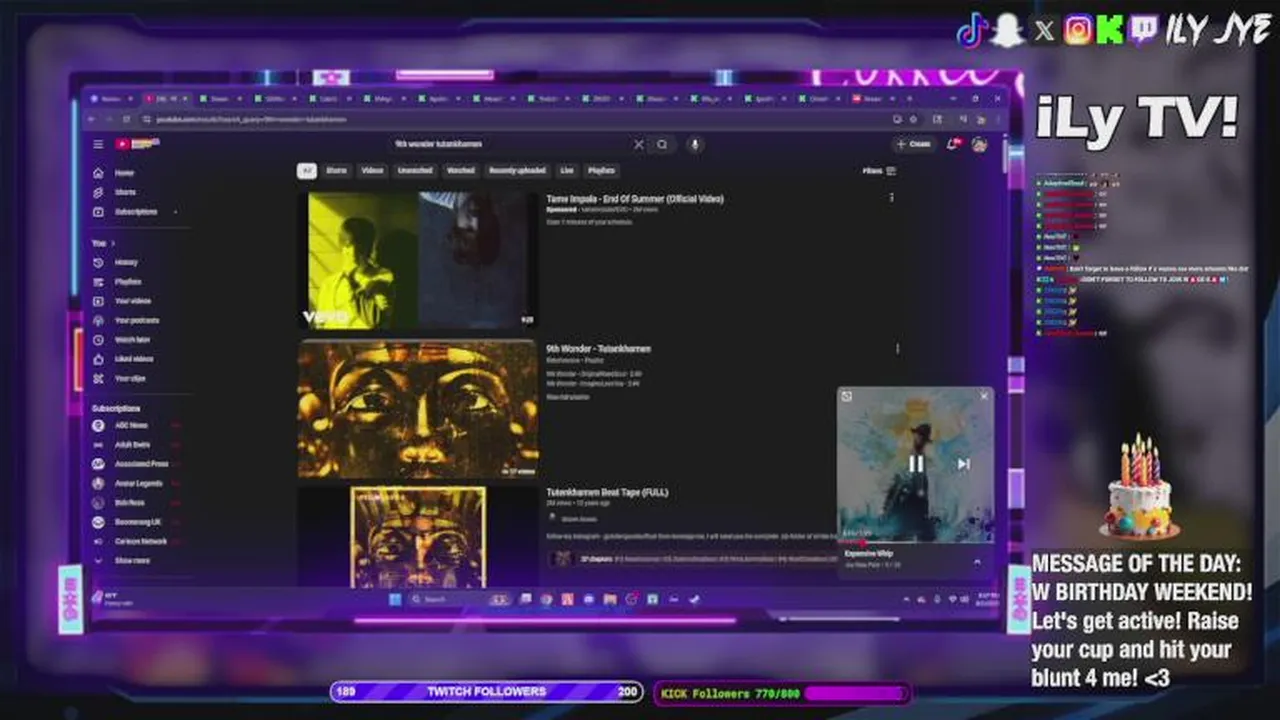This screenshot has width=1280, height=720.
Task: Click the browser address bar URL
Action: click(x=252, y=119)
